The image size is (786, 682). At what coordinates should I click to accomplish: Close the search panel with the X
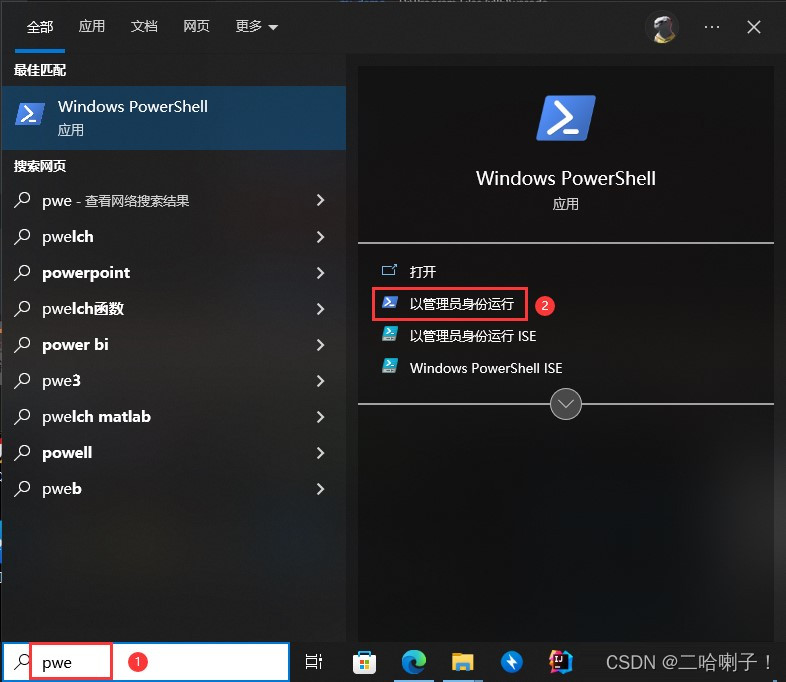click(x=753, y=27)
